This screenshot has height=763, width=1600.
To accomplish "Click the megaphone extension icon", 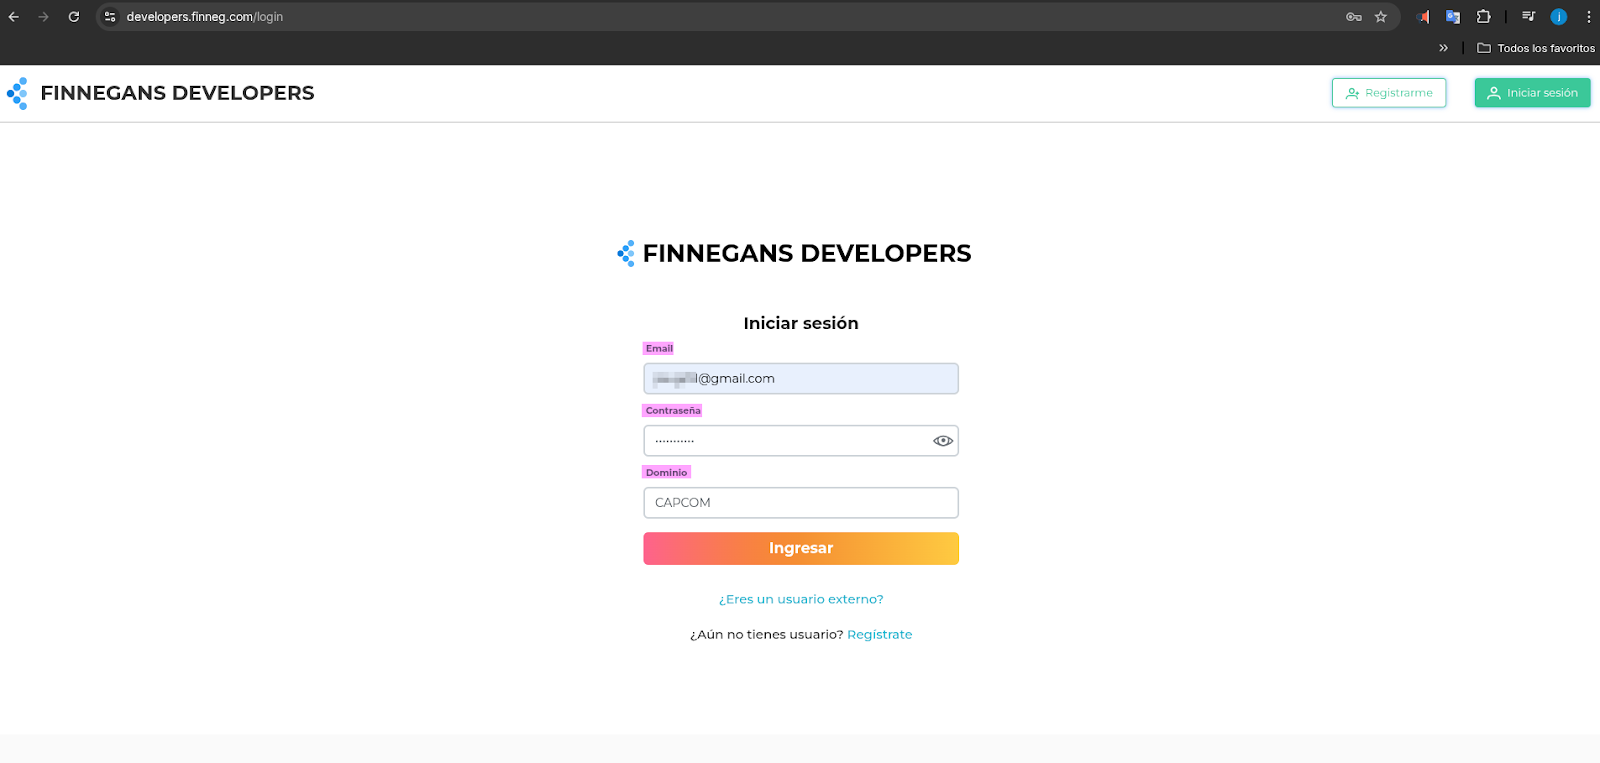I will pos(1423,17).
